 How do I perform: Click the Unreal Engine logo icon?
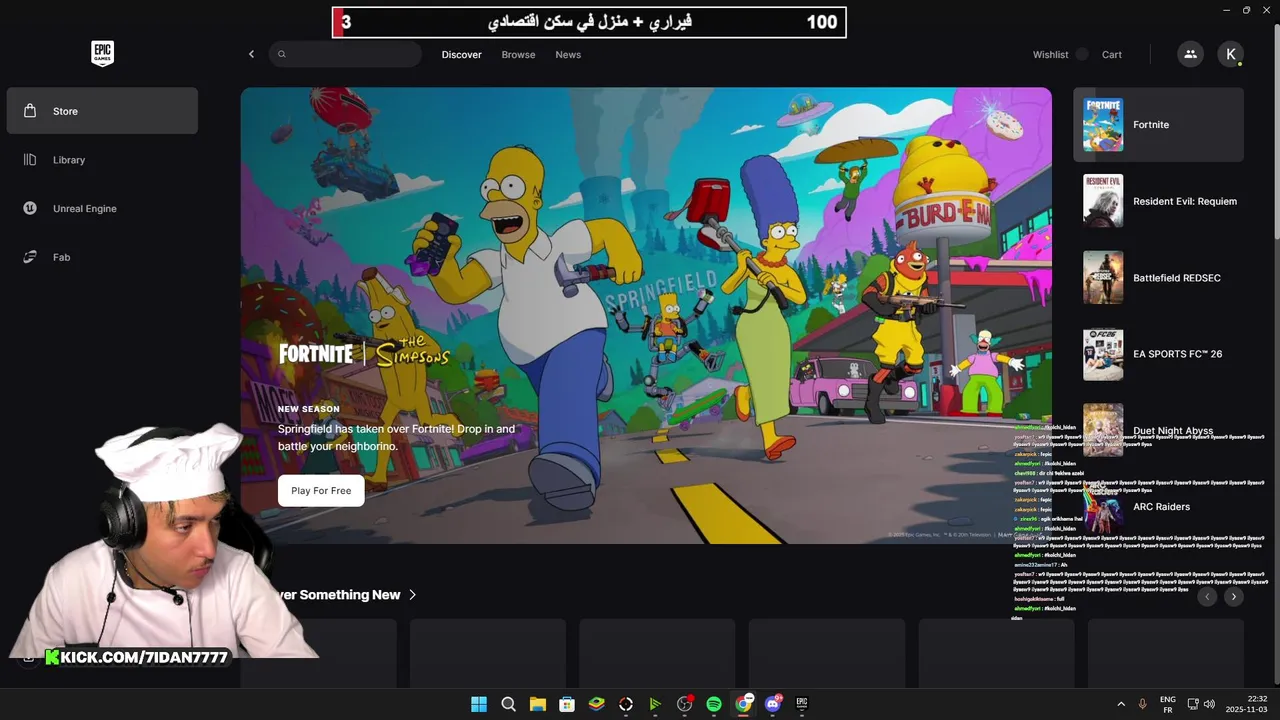[x=30, y=208]
